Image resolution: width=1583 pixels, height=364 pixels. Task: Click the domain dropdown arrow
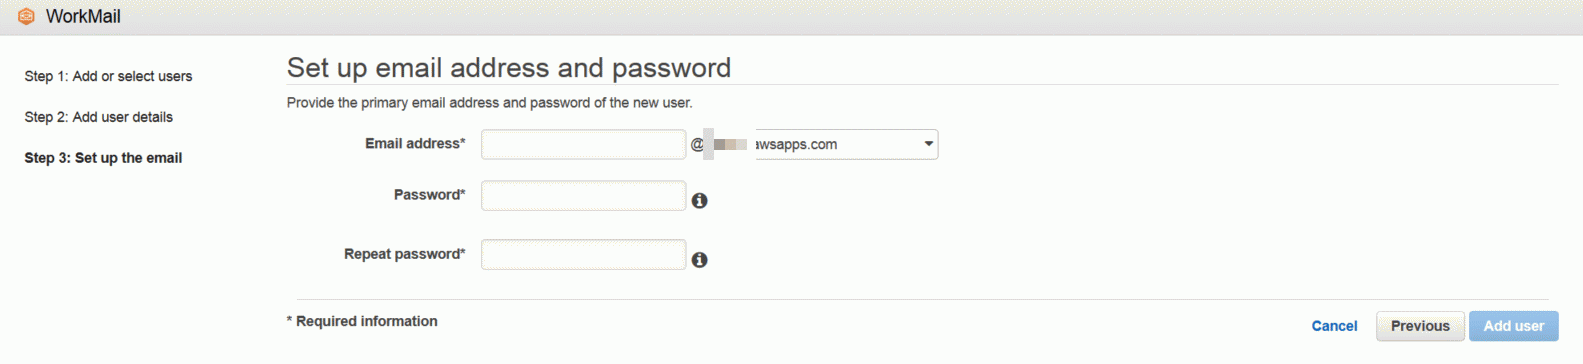(x=929, y=144)
